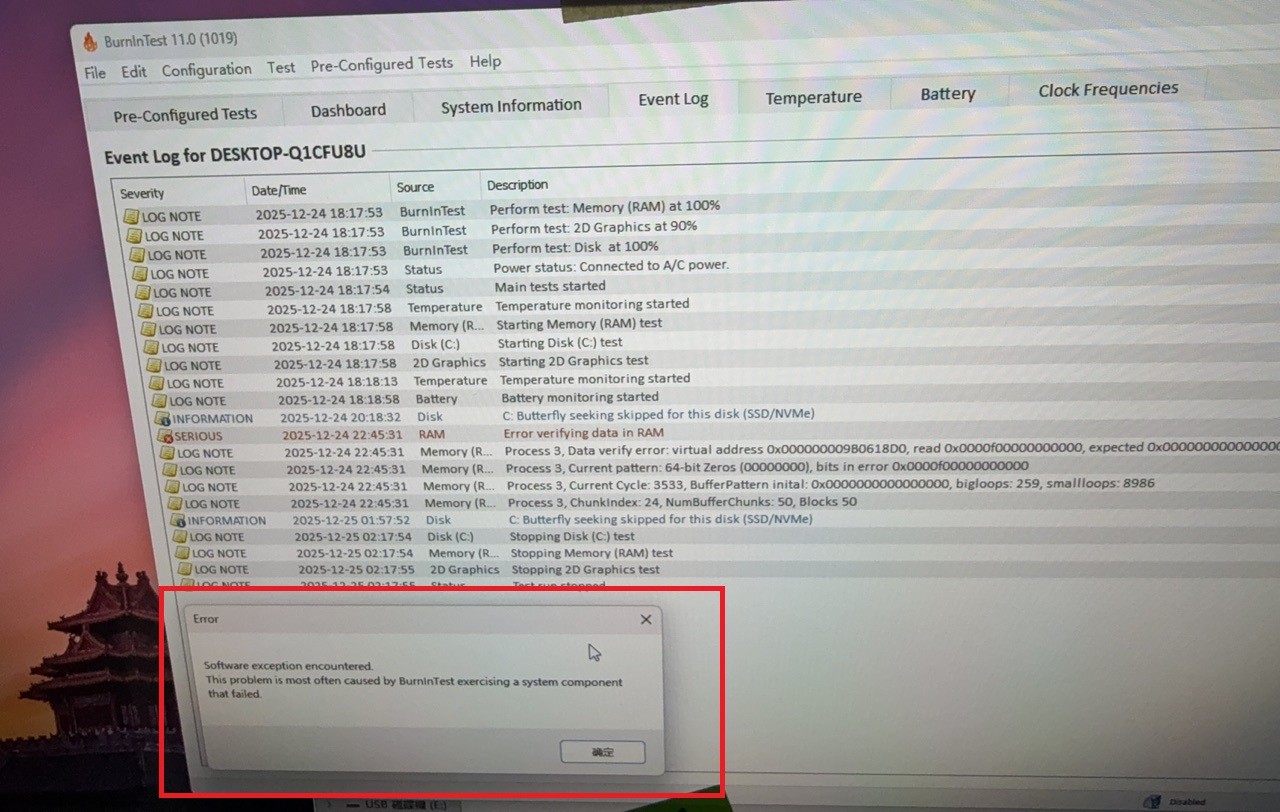
Task: Select the "Error verifying data in RAM" description
Action: pos(584,433)
